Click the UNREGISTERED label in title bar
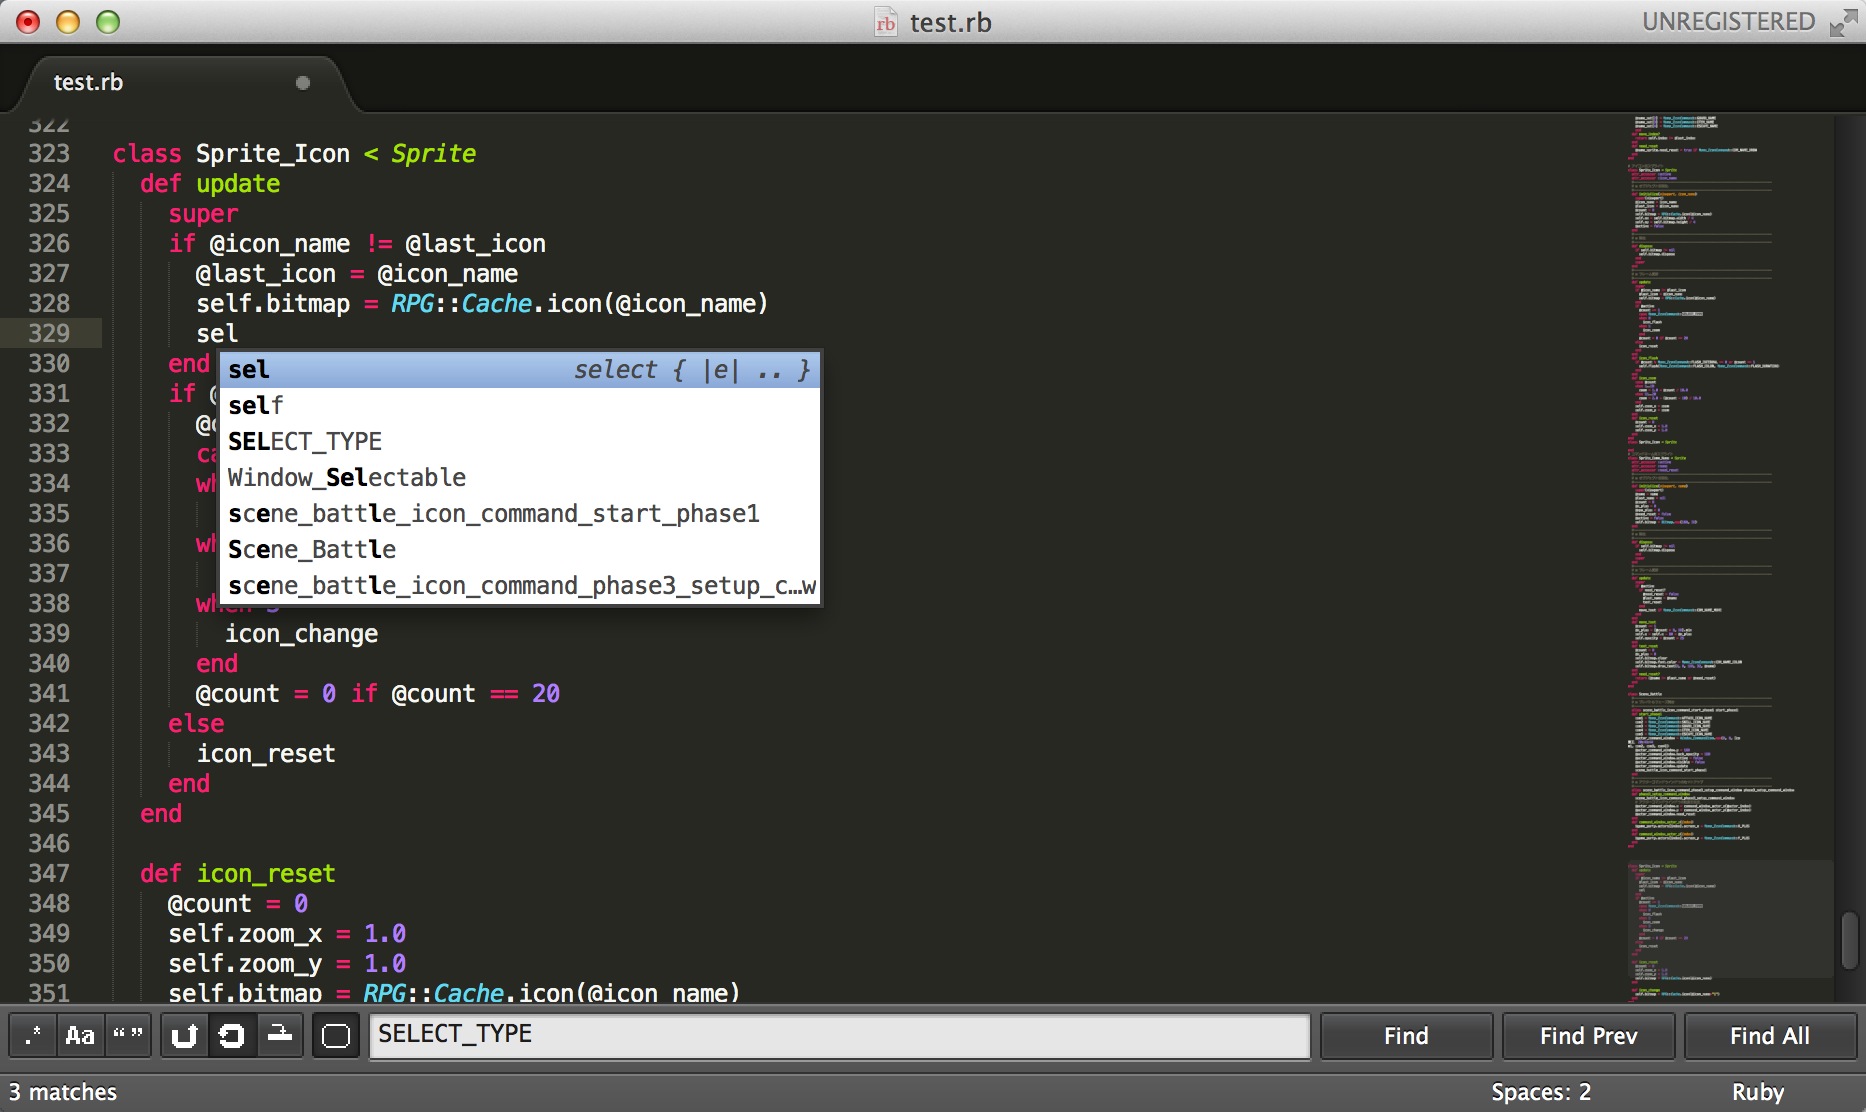Screen dimensions: 1866x1112 coord(1728,22)
